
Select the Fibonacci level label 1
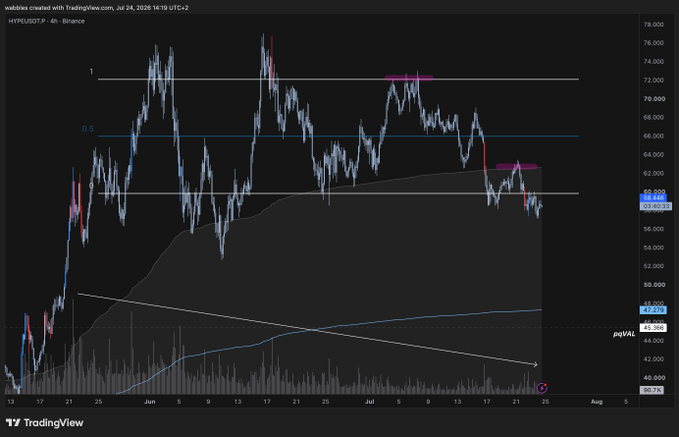pos(91,71)
